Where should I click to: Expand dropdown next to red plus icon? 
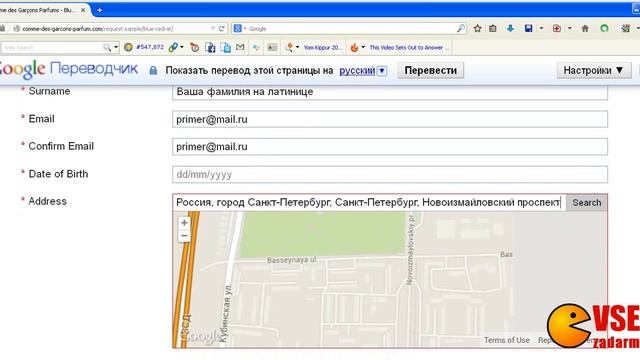click(569, 28)
